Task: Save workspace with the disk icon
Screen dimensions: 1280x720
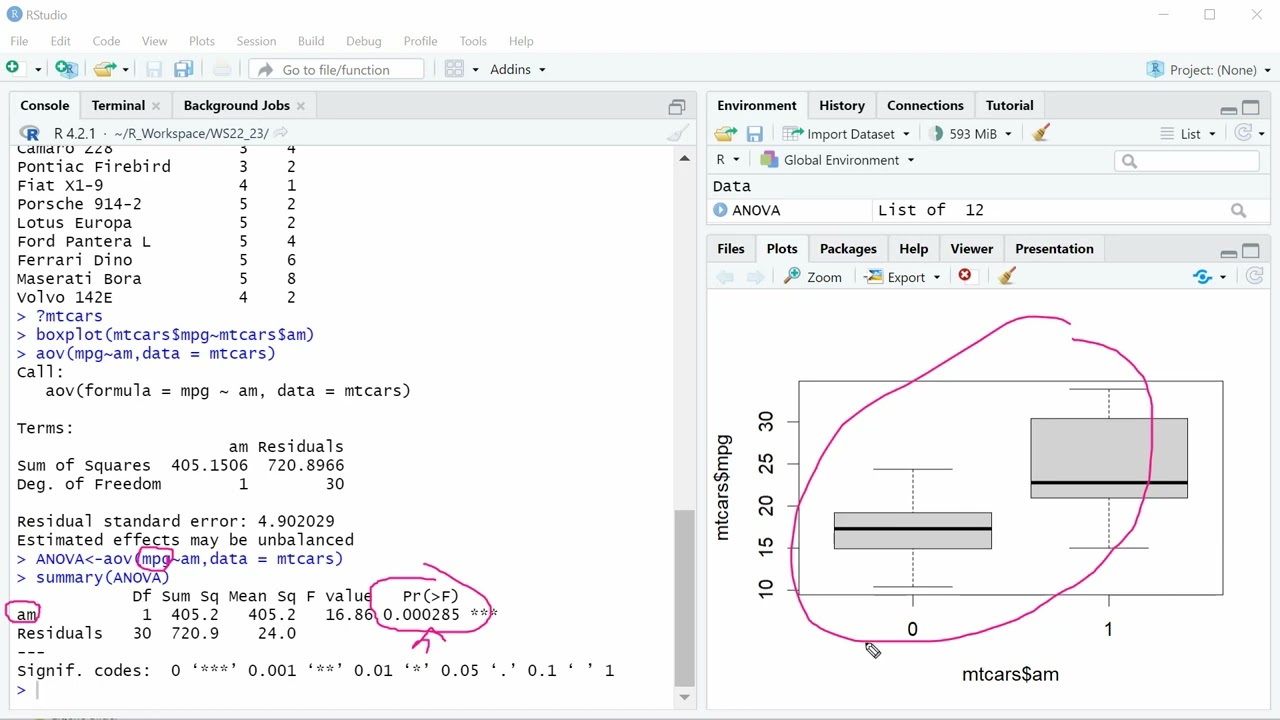Action: click(755, 133)
